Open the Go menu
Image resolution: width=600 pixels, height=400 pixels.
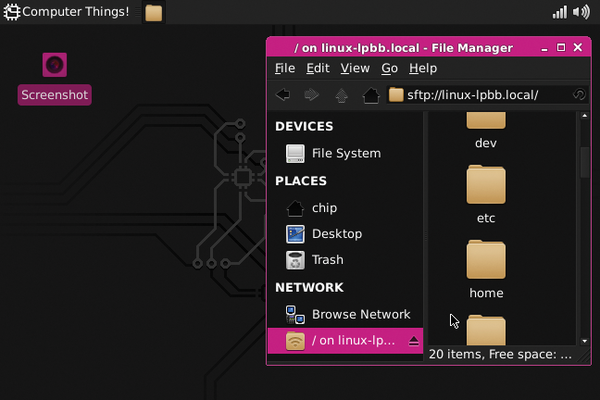coord(389,68)
